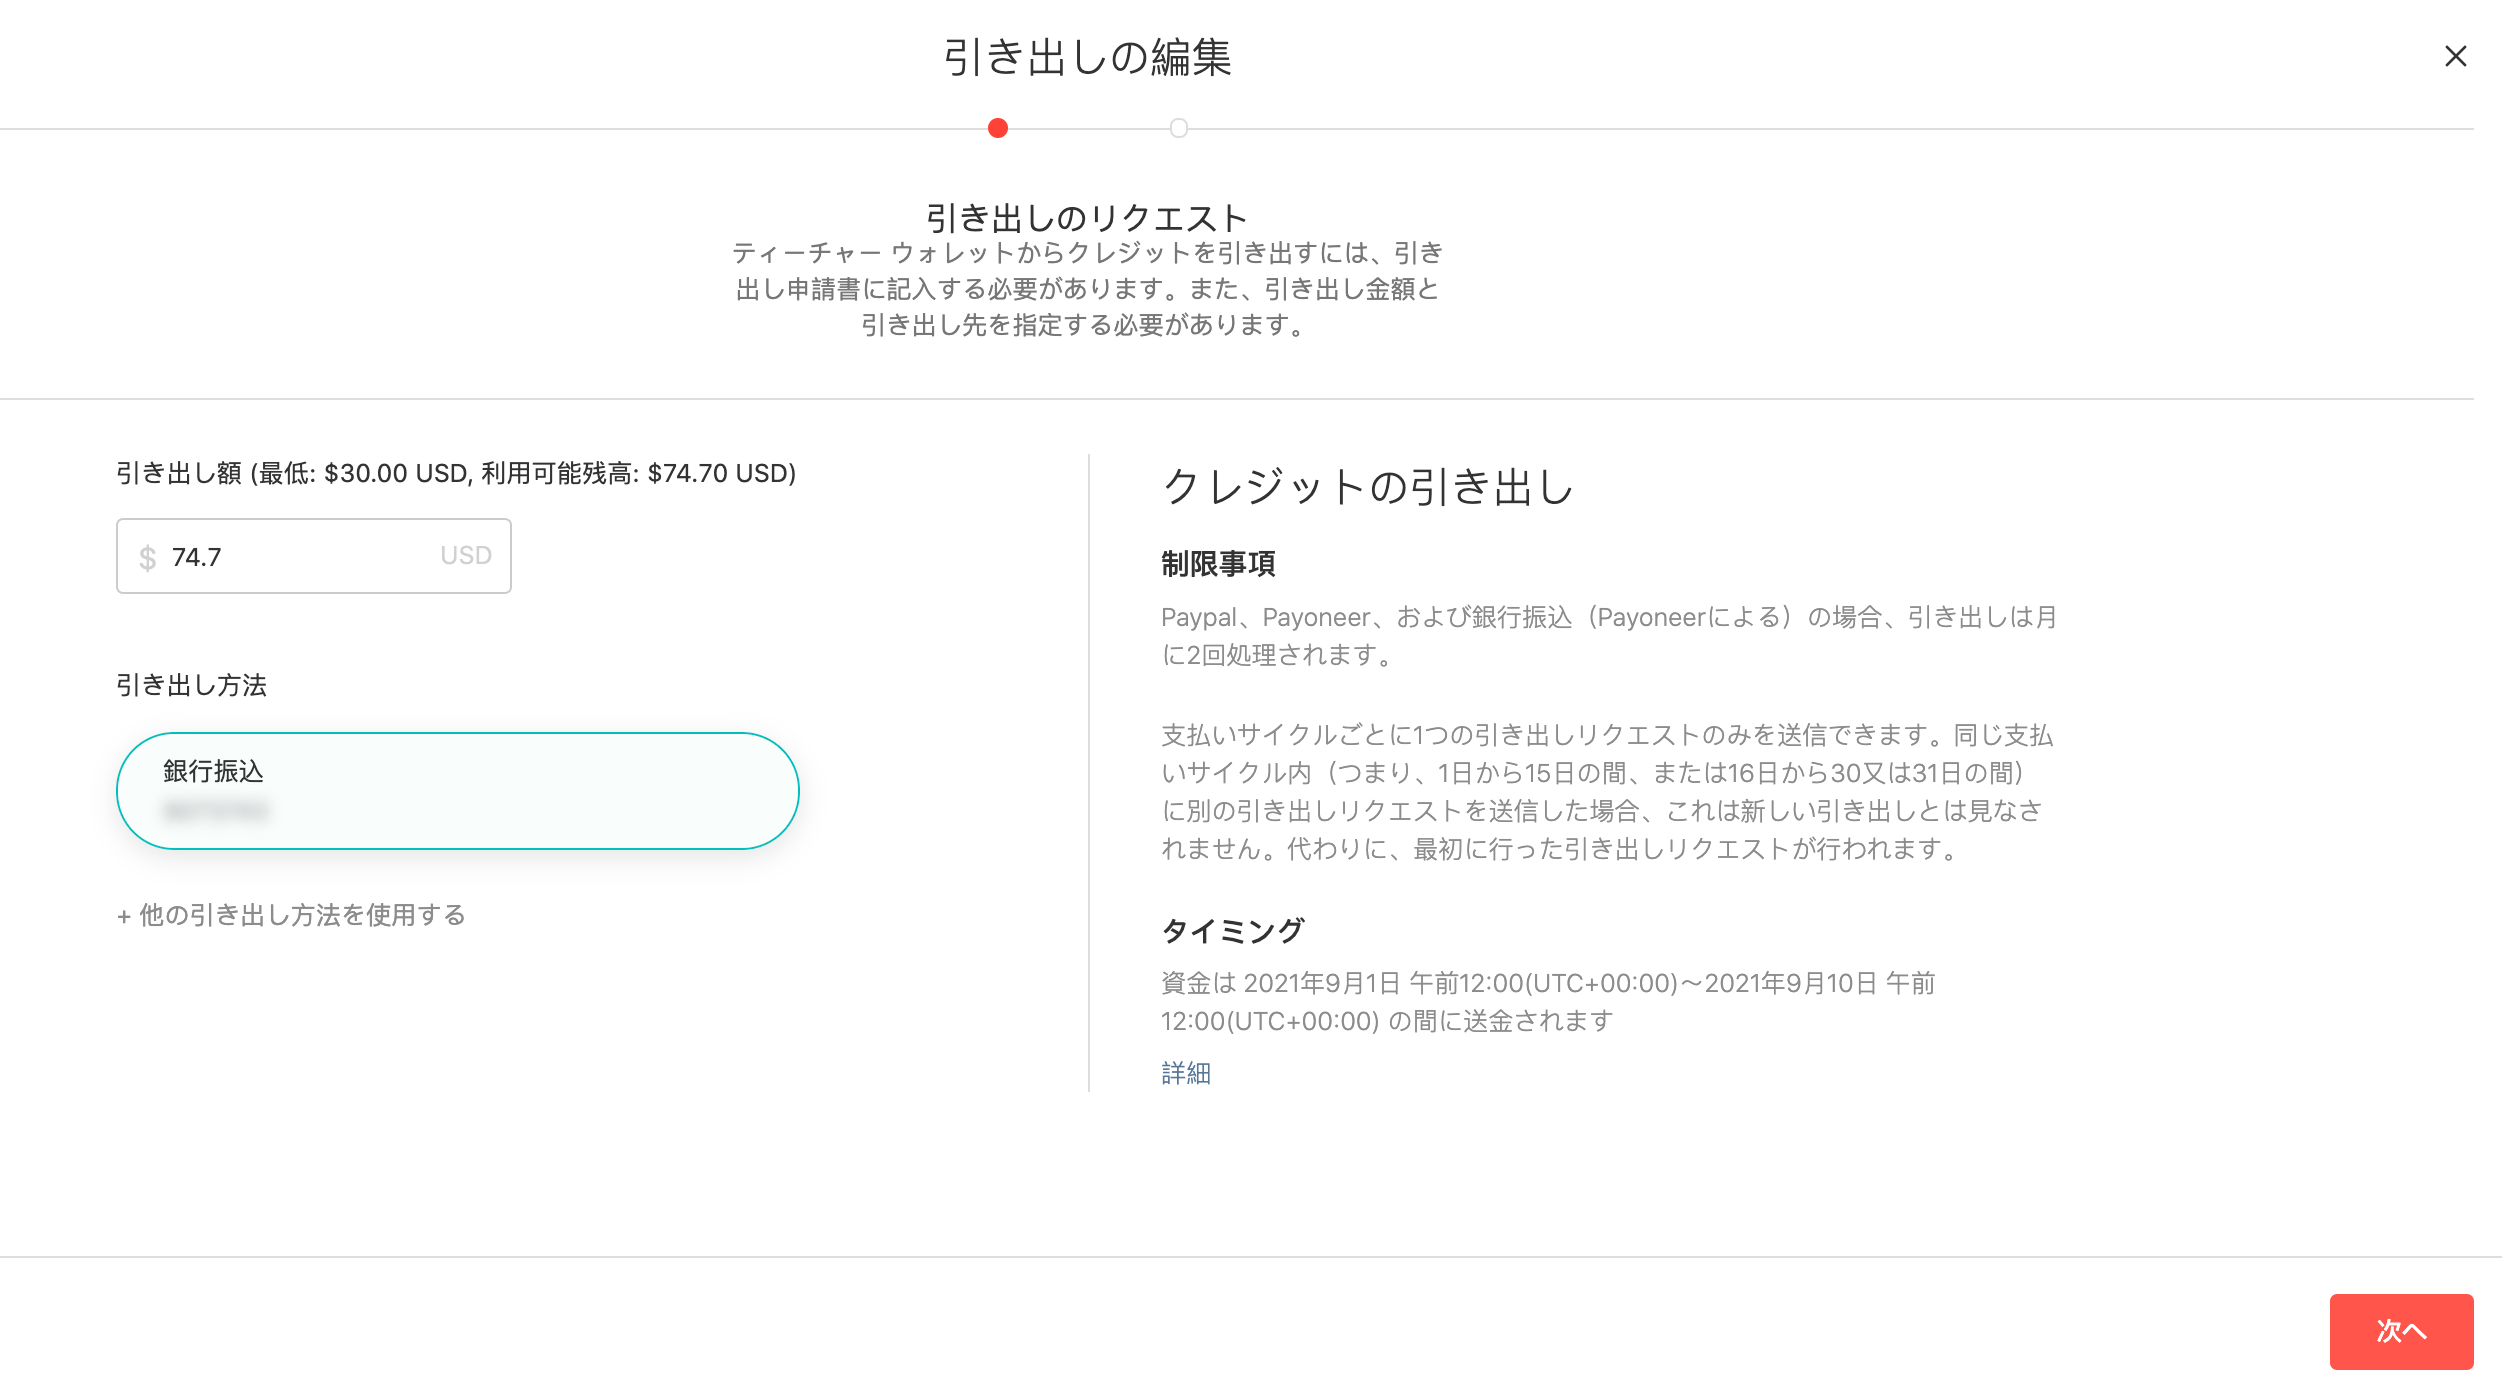
Task: Click the 次へ next button
Action: [x=2401, y=1331]
